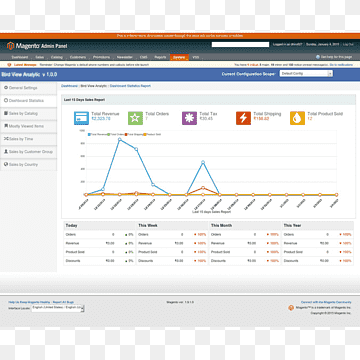The height and width of the screenshot is (360, 360).
Task: Click Get help for this page link
Action: coord(336,57)
